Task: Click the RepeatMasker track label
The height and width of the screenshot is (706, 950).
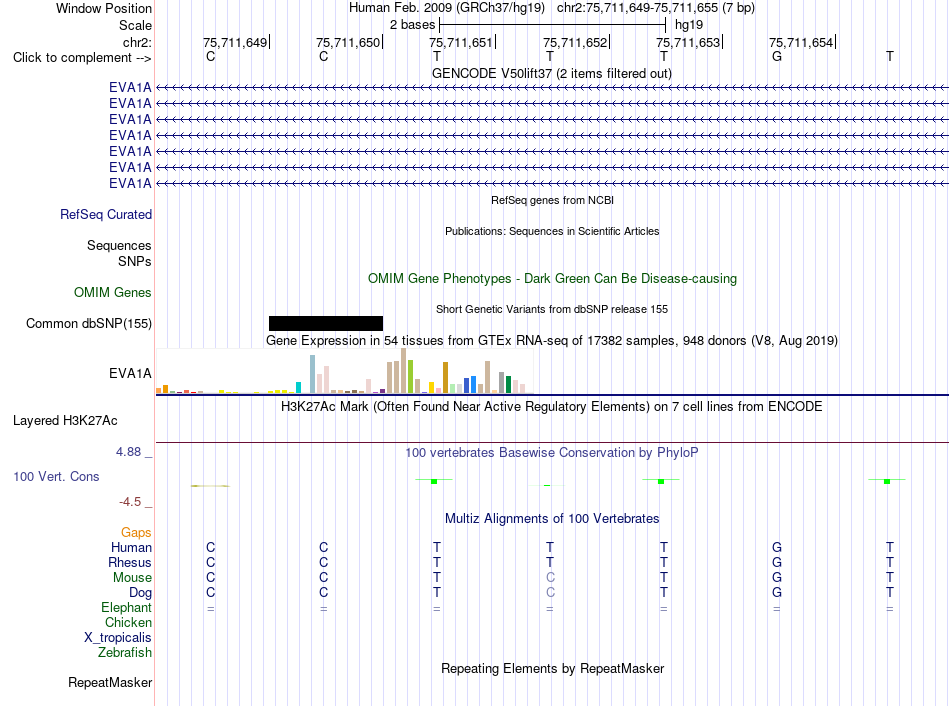Action: point(110,682)
